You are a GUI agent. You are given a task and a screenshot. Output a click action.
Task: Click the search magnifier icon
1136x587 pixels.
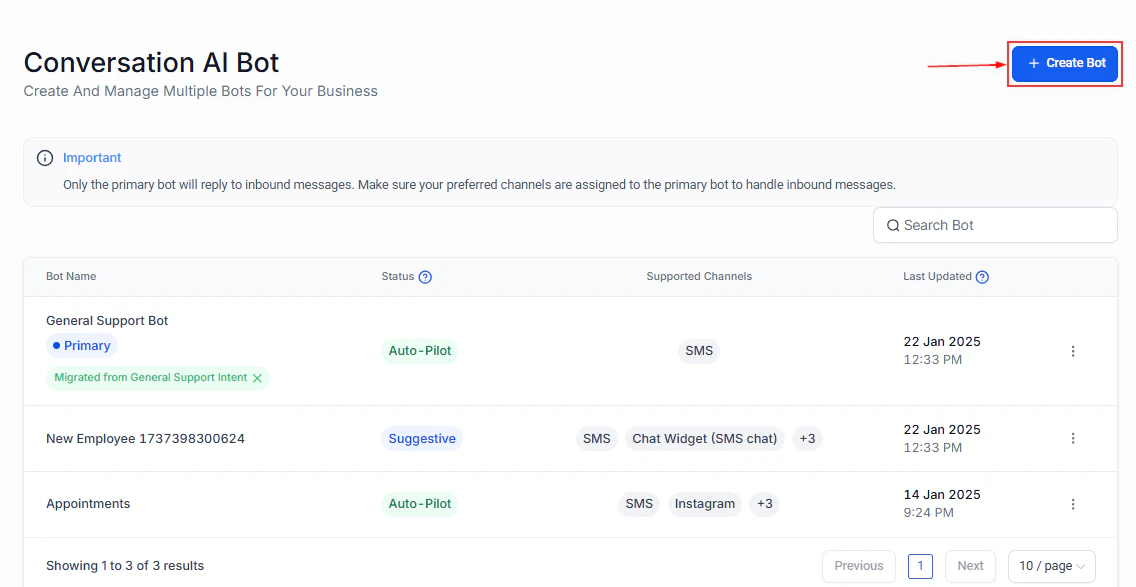[893, 226]
